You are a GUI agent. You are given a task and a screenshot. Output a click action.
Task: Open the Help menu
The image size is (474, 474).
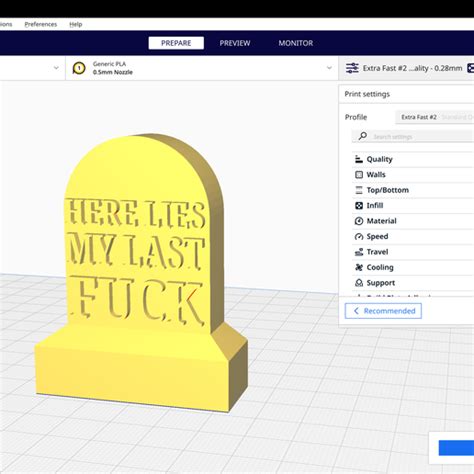coord(76,24)
